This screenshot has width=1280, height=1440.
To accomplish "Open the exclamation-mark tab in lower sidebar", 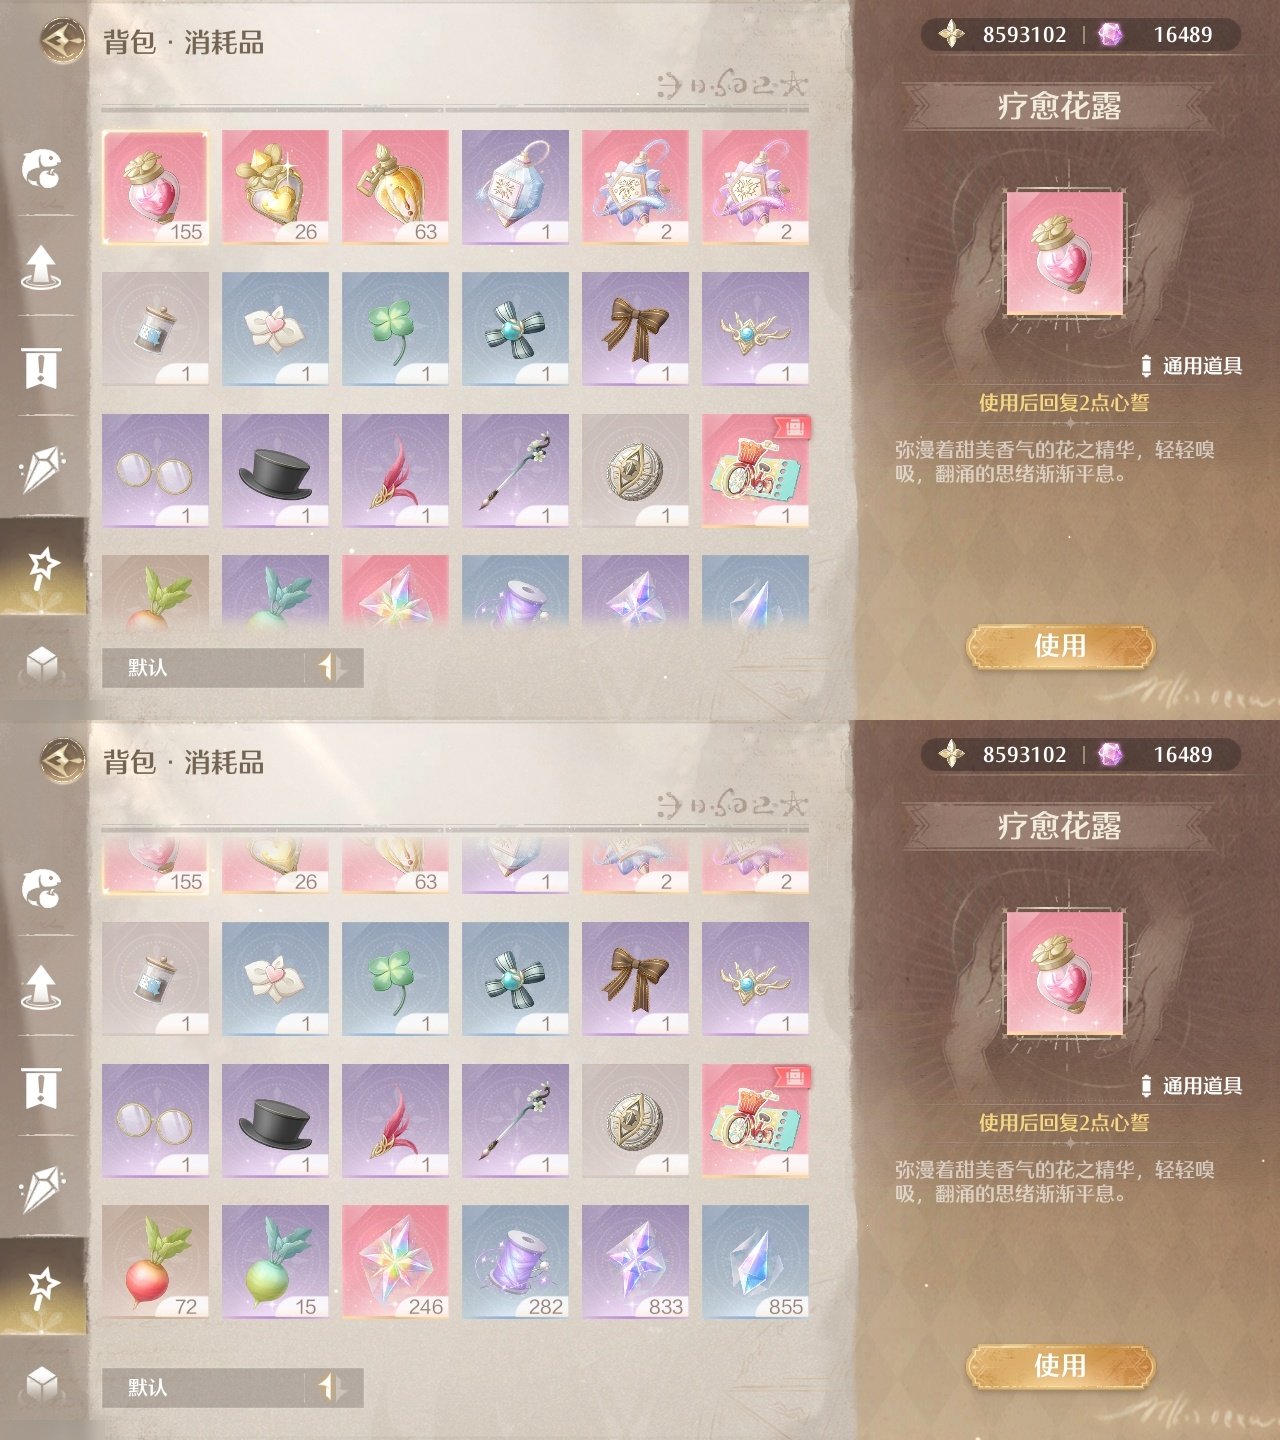I will tap(42, 1087).
